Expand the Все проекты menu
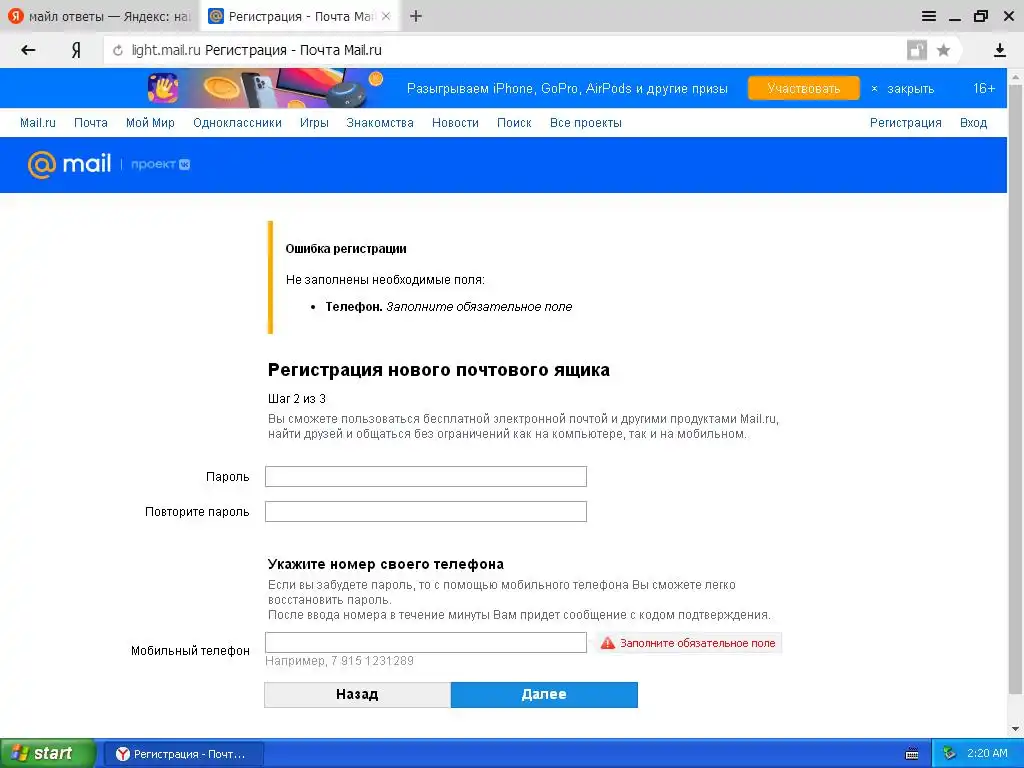The width and height of the screenshot is (1024, 768). [586, 123]
